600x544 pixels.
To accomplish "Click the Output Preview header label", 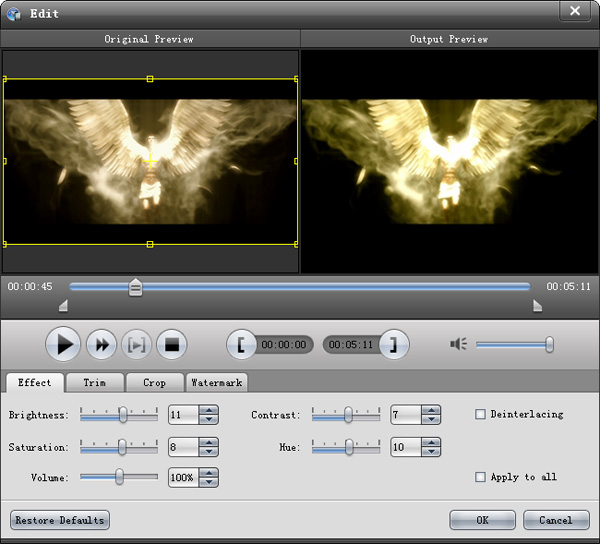I will [449, 39].
